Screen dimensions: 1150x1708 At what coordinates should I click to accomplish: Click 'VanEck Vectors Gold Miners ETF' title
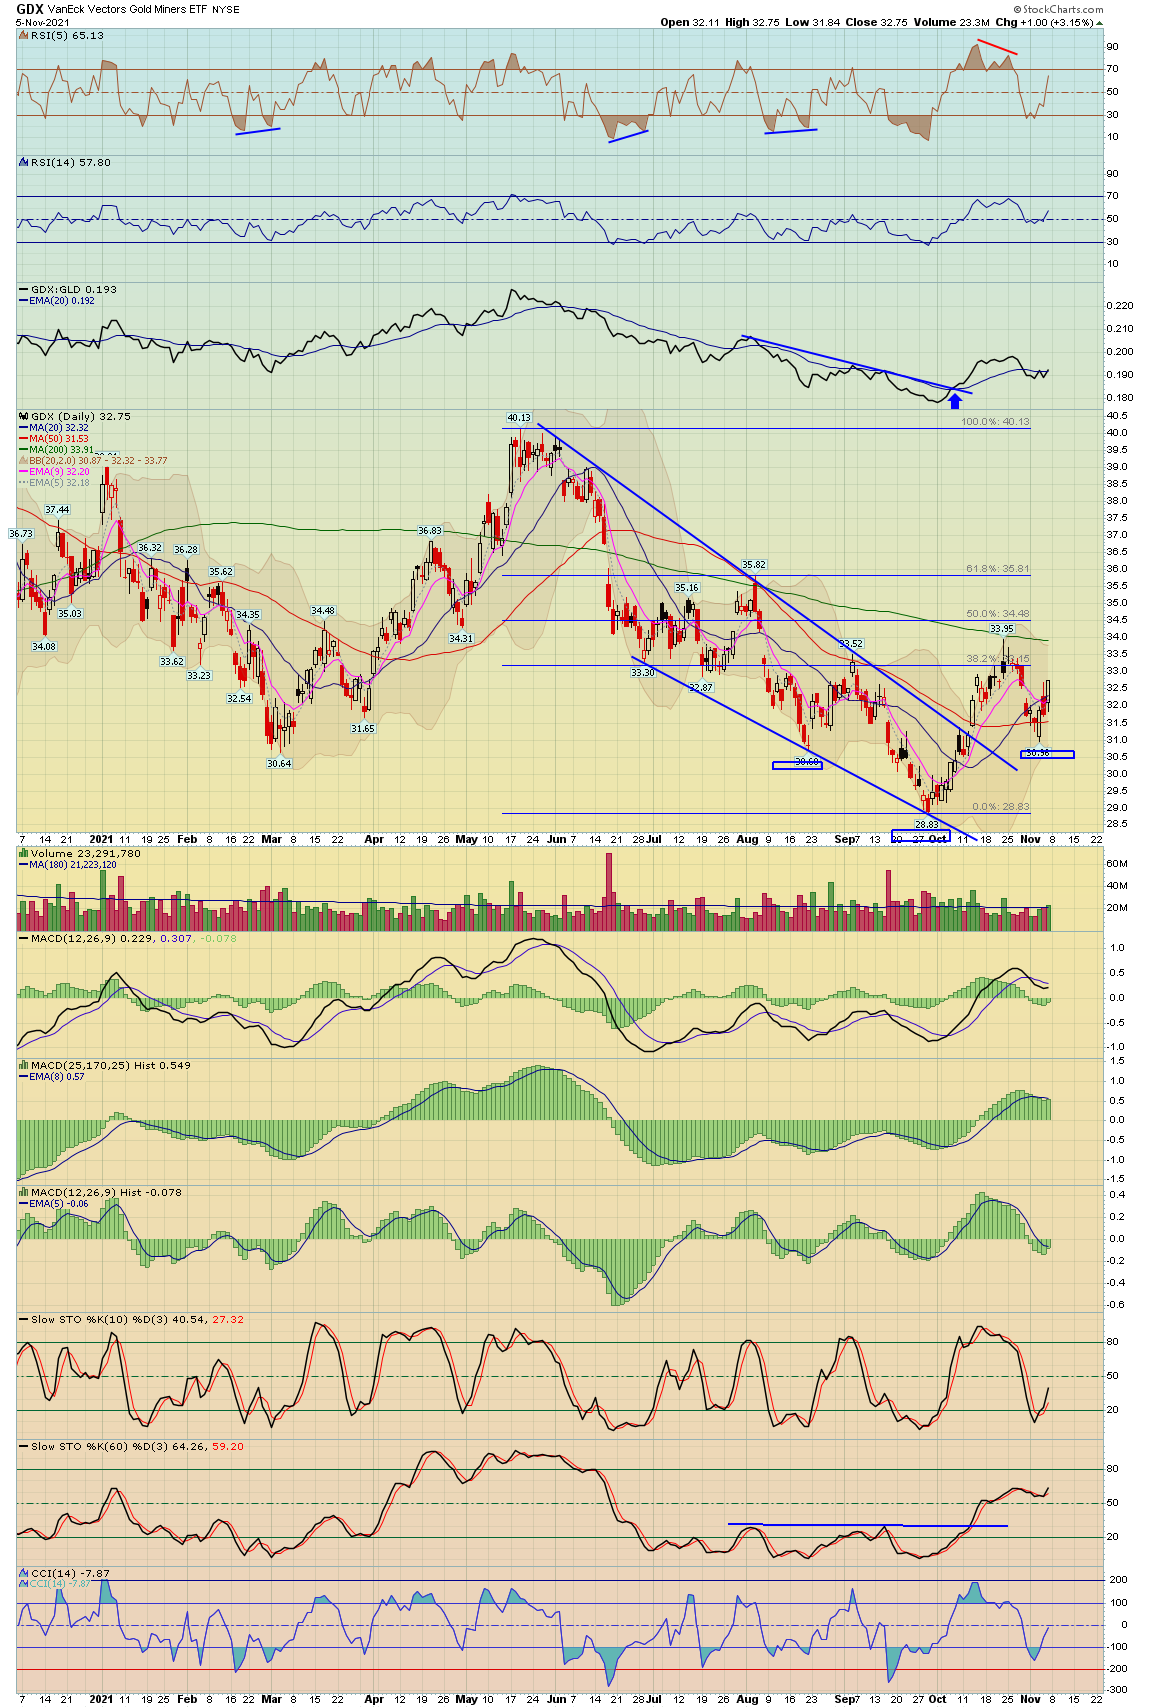click(127, 10)
